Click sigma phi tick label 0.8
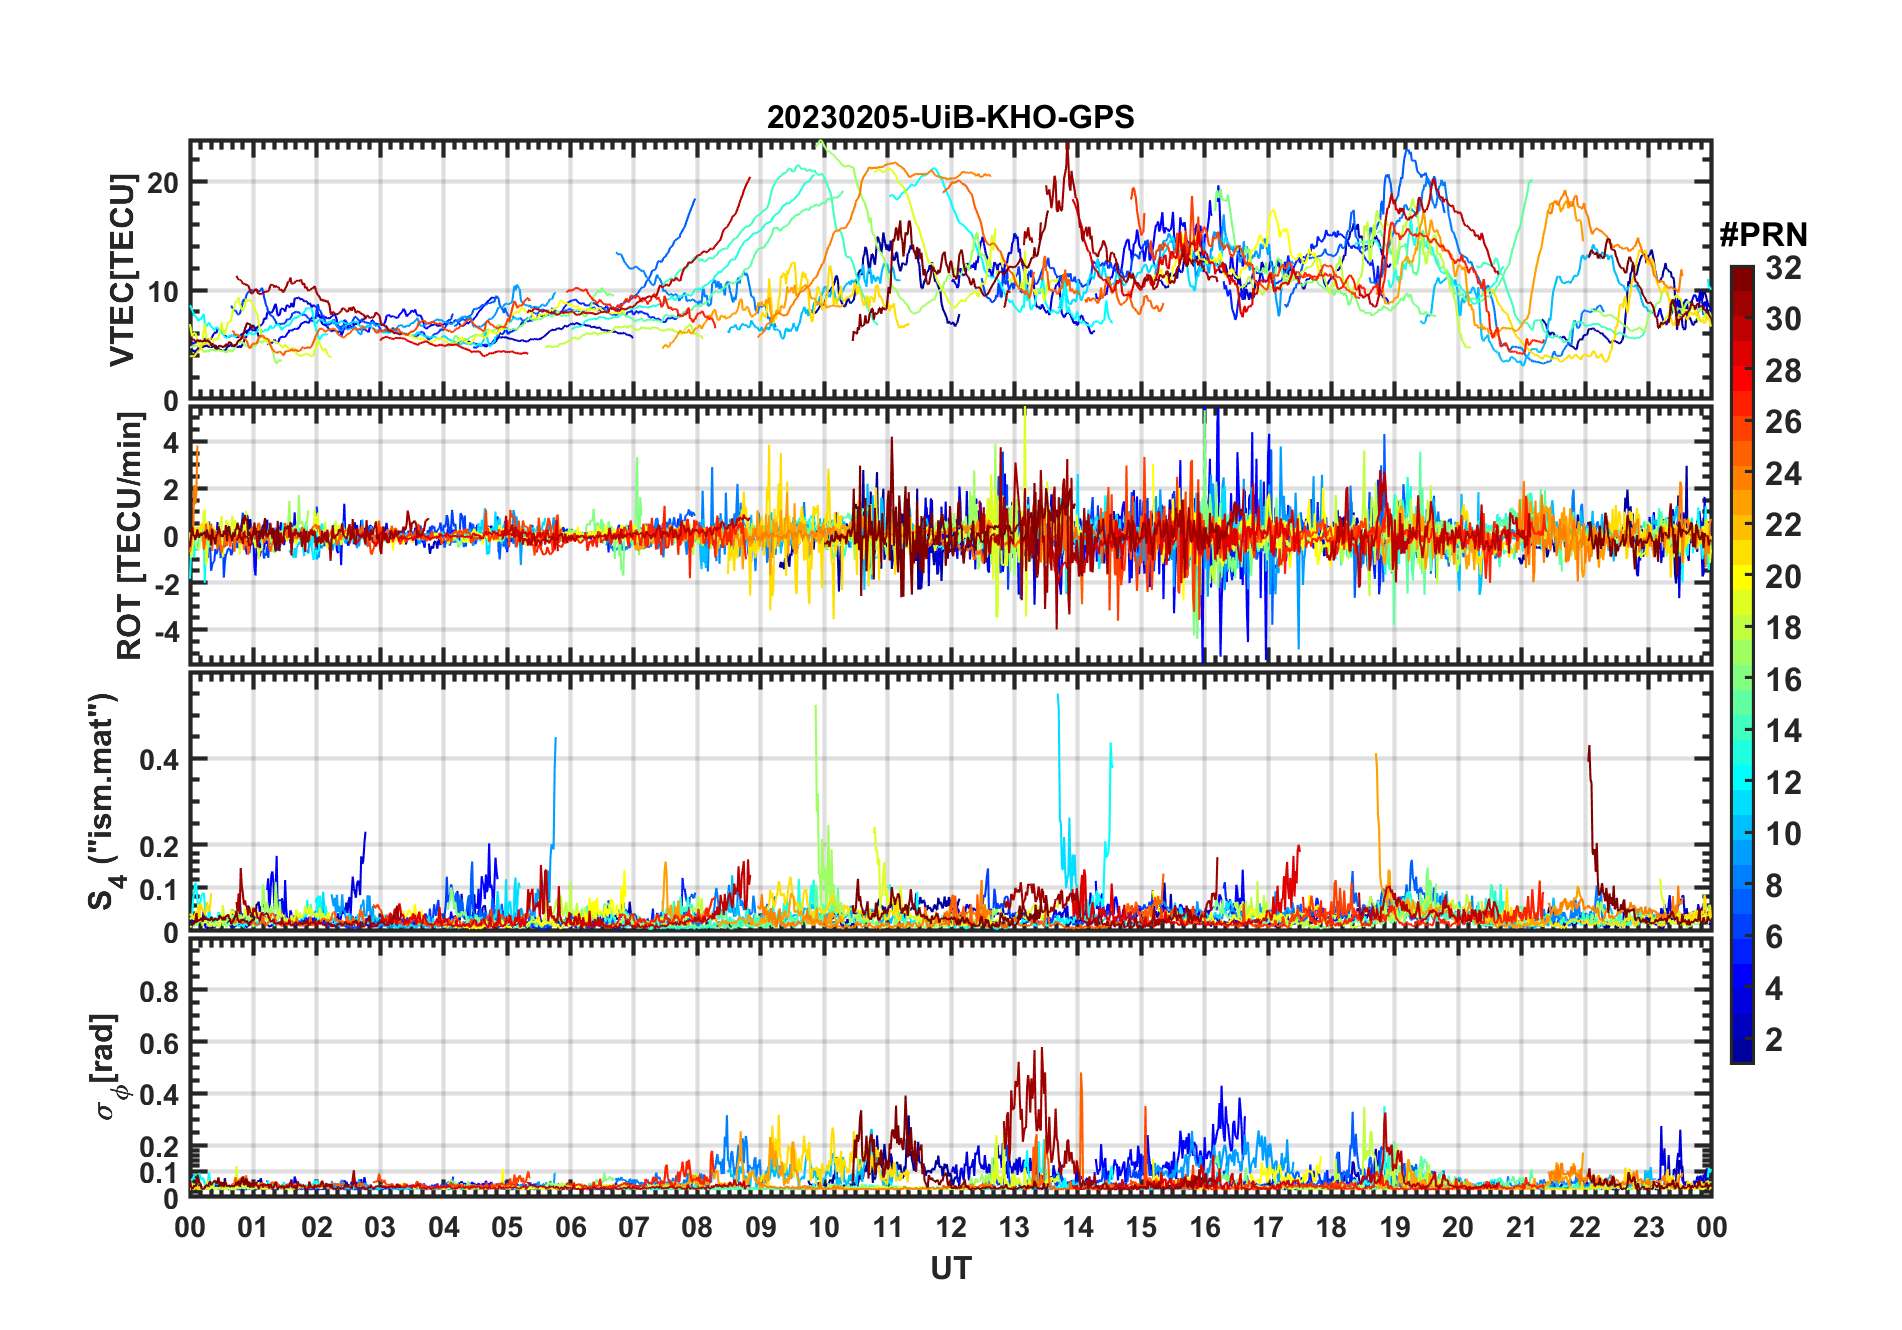 (159, 991)
